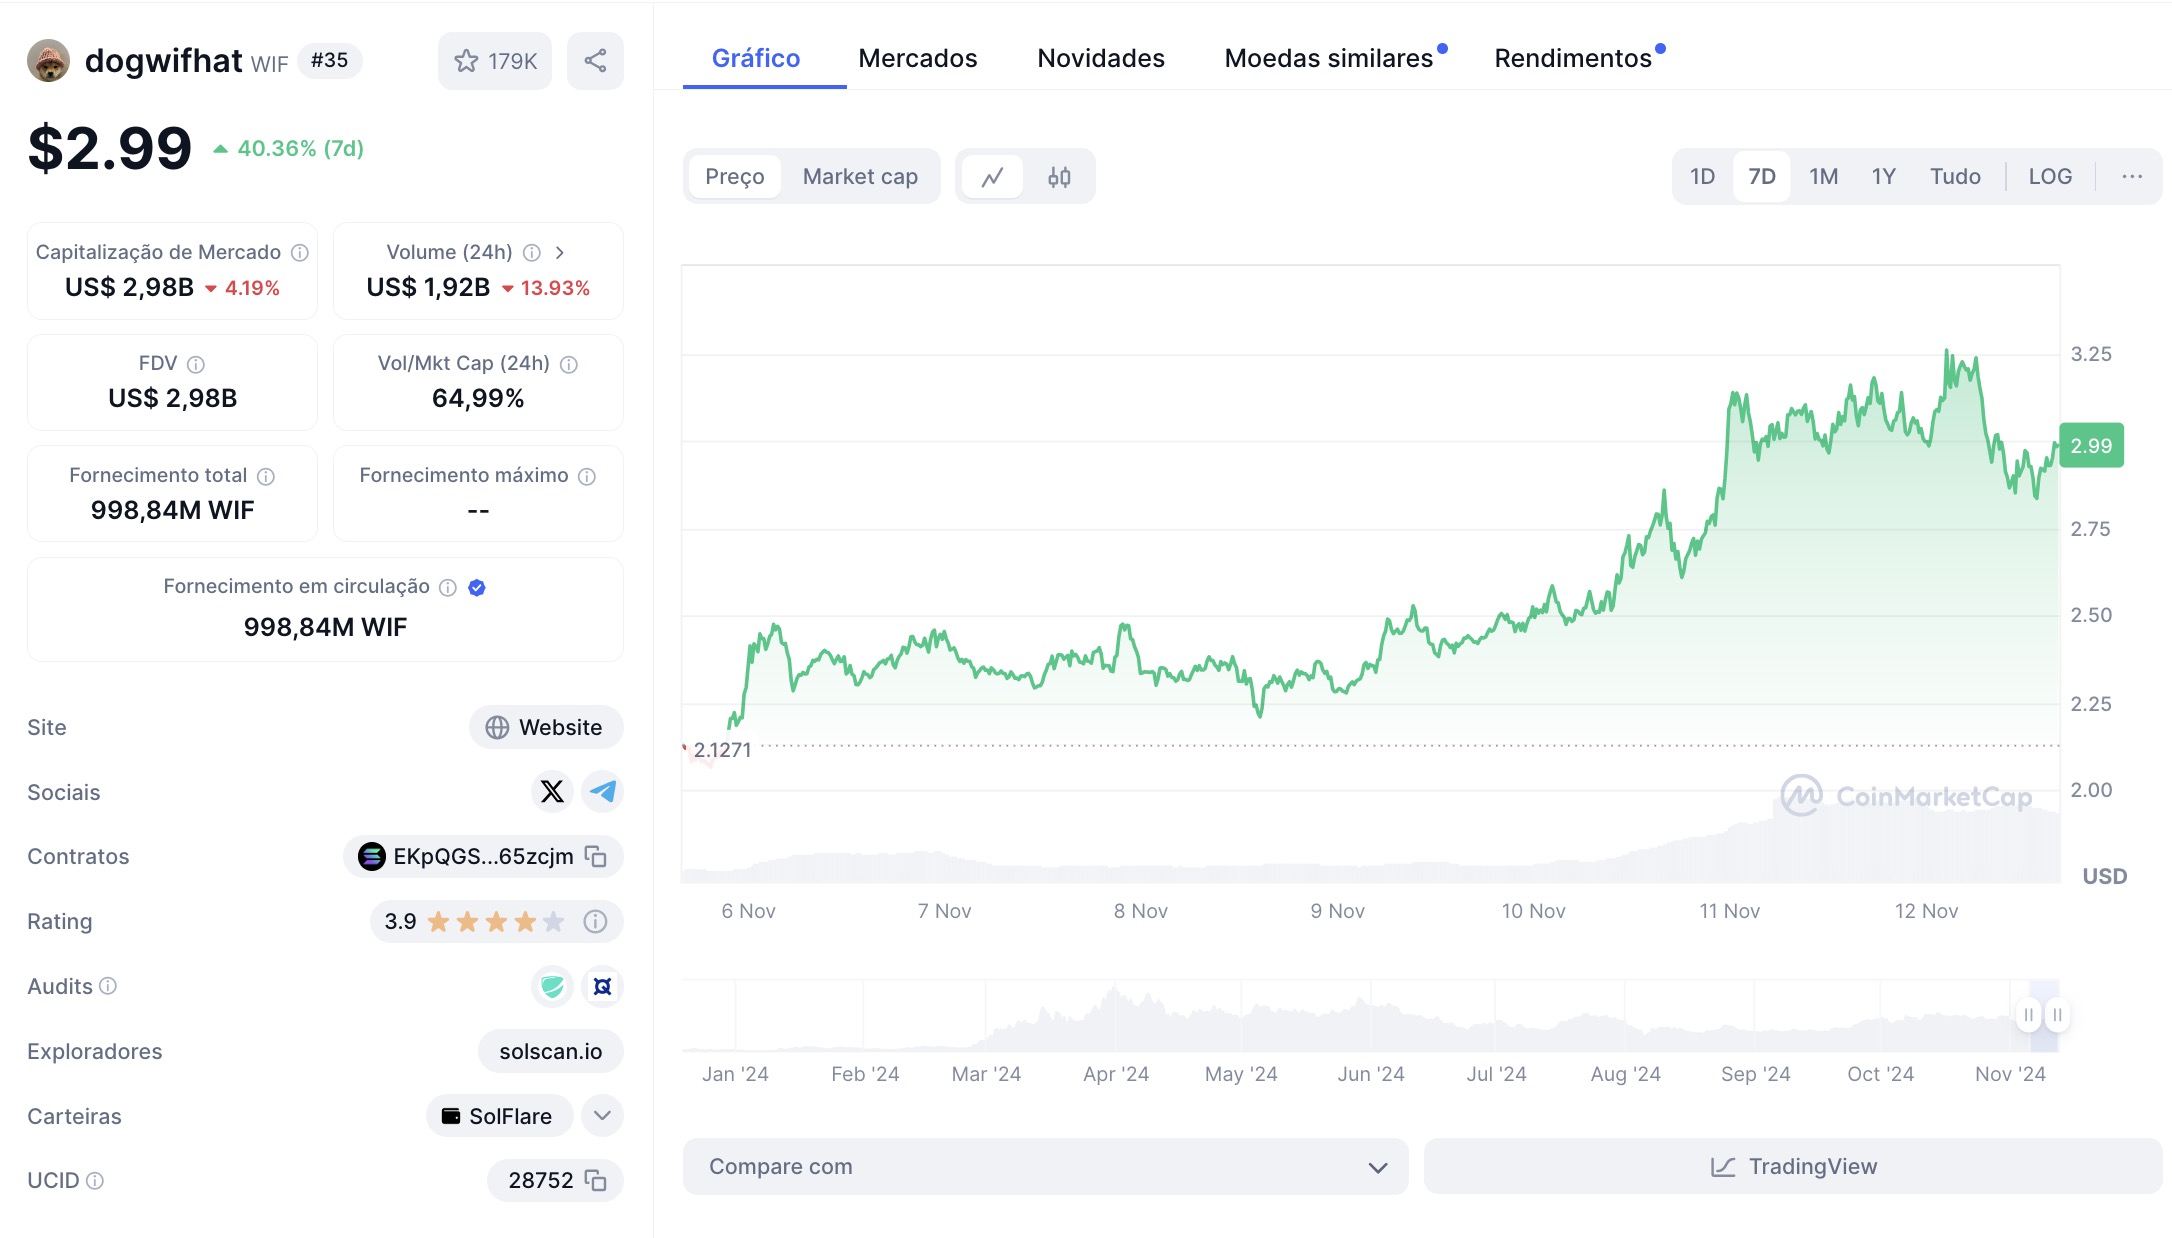Expand the Compare com dropdown
2172x1238 pixels.
[x=1045, y=1166]
